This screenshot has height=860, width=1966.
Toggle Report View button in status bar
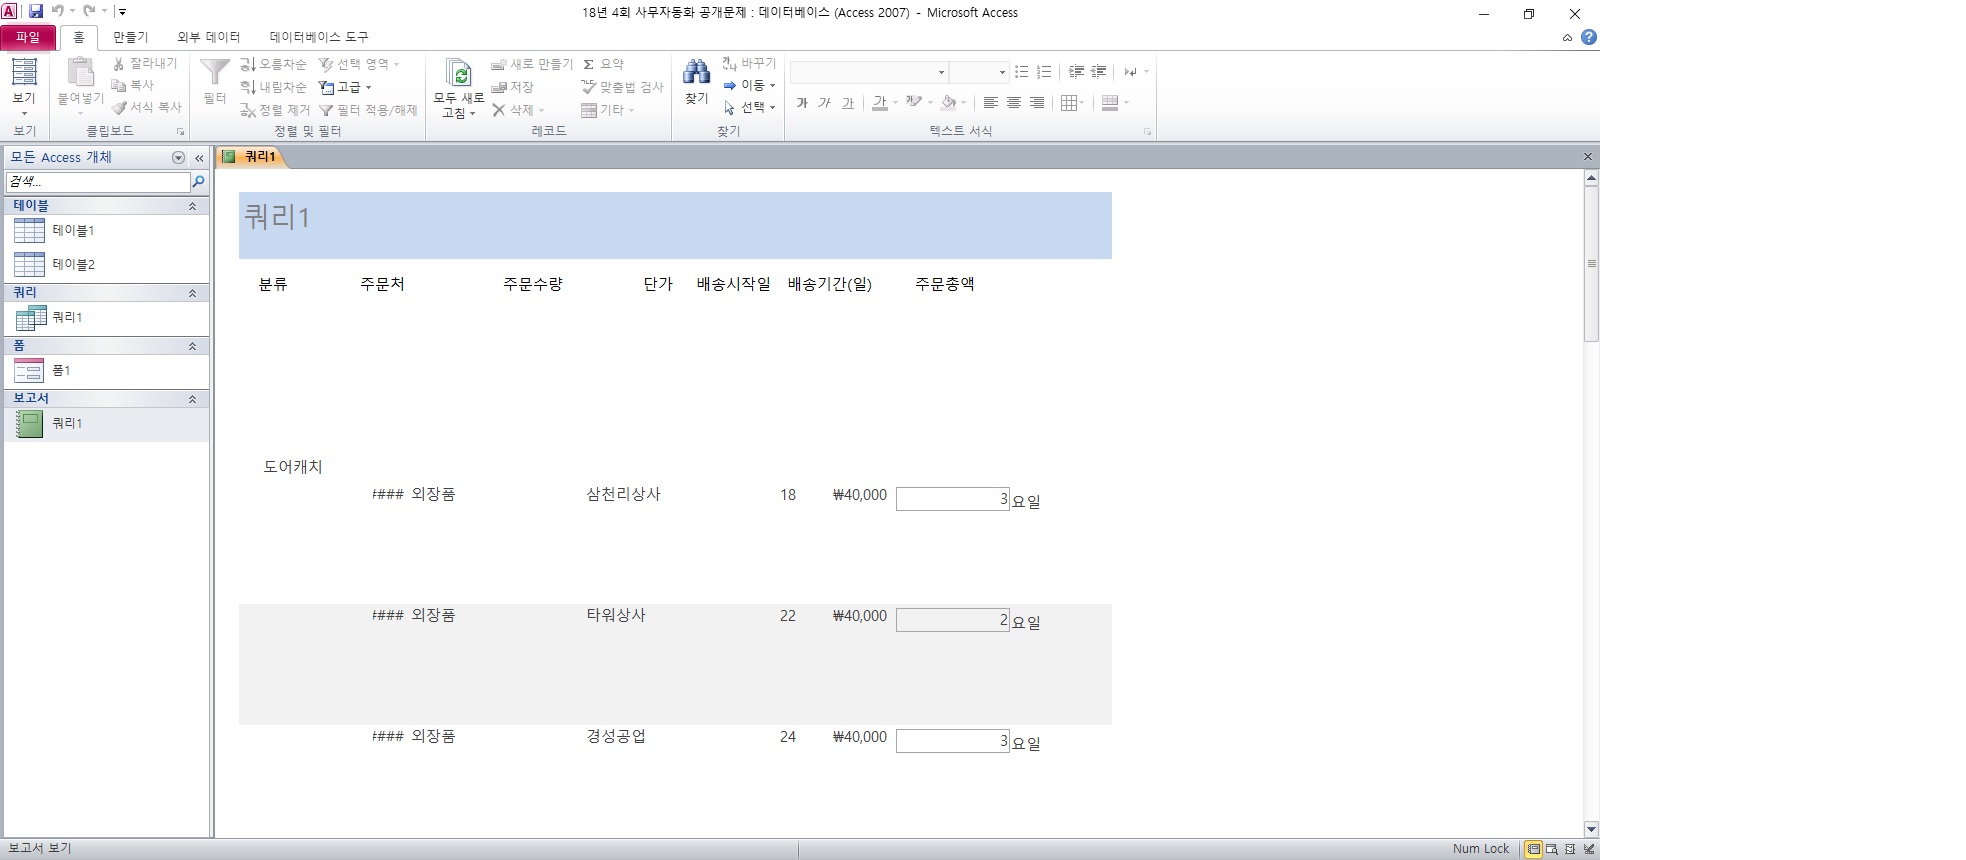pos(1533,849)
